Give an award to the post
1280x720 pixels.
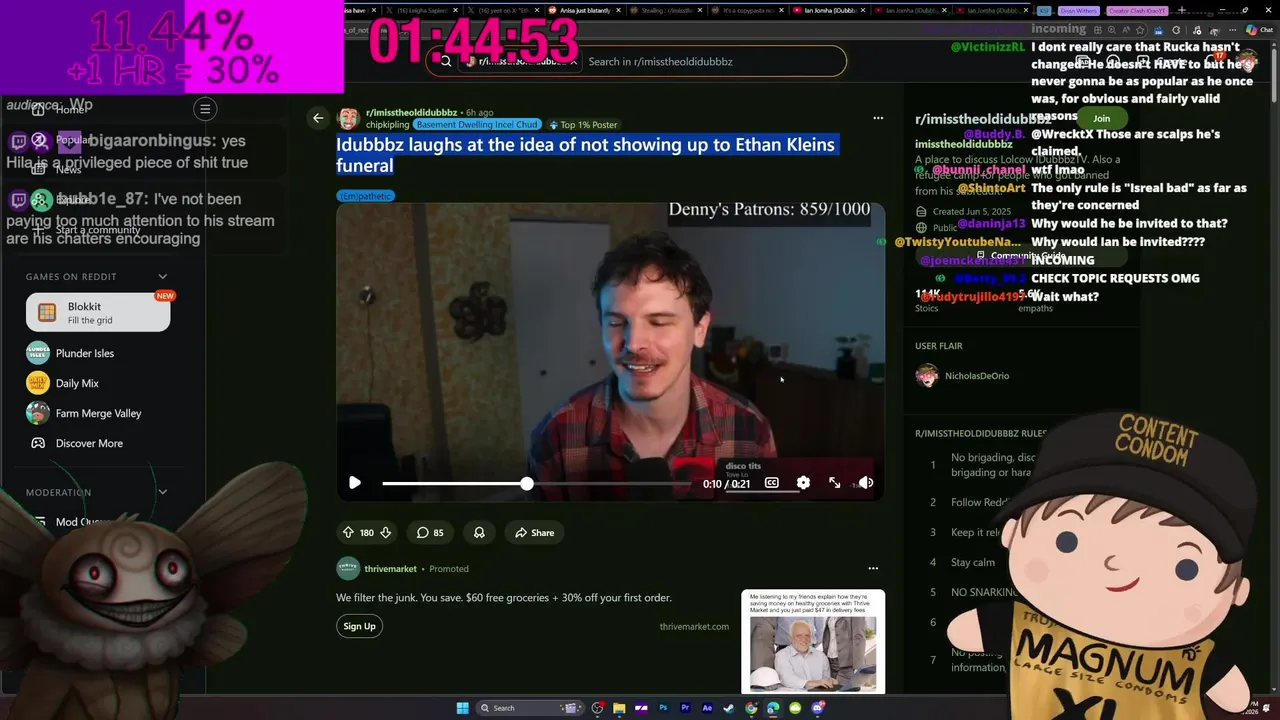coord(479,533)
